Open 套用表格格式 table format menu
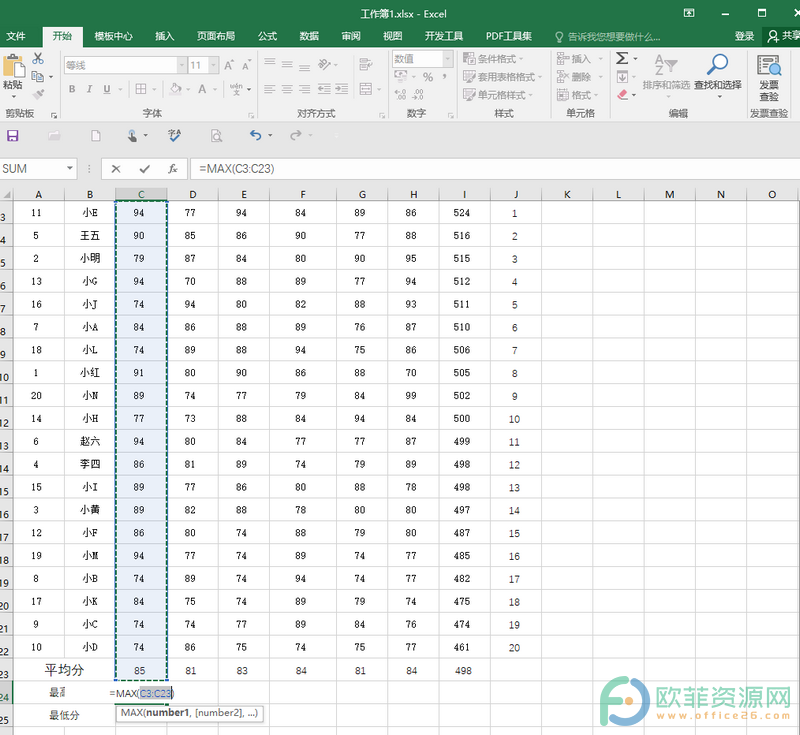This screenshot has height=735, width=800. point(503,77)
